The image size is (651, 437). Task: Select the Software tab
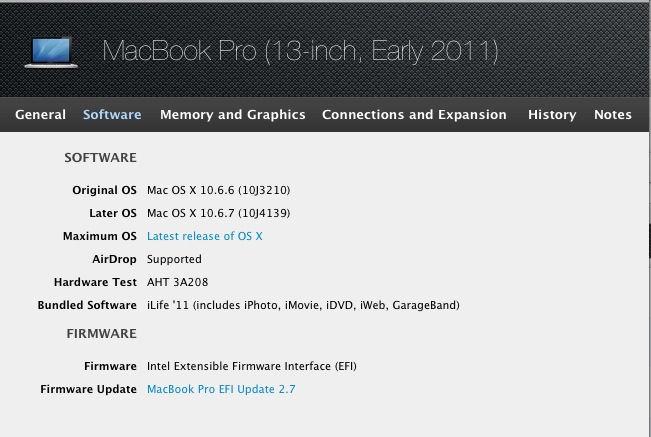pos(112,115)
